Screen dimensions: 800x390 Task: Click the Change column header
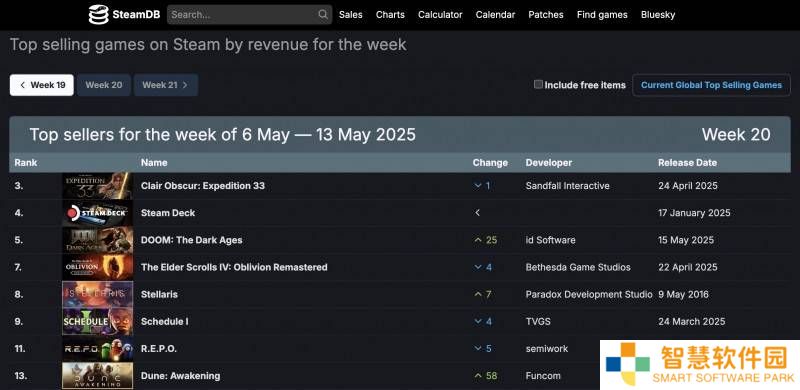coord(490,163)
